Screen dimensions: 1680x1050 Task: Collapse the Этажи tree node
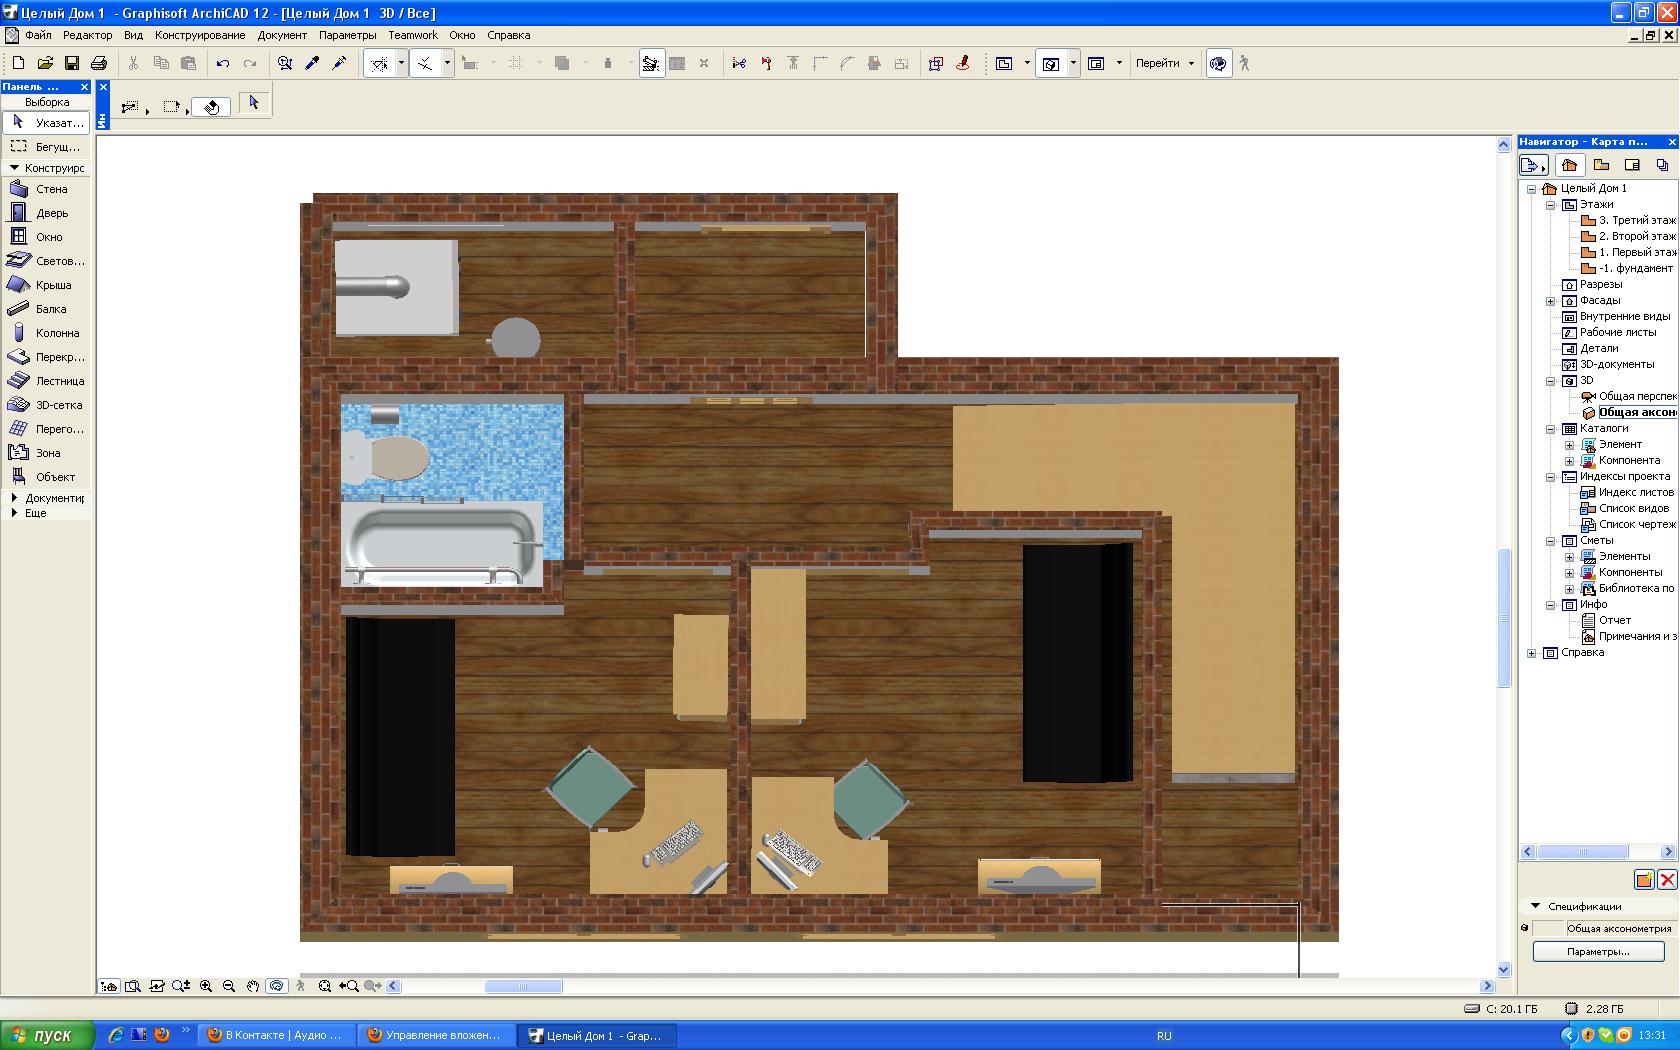[x=1551, y=204]
